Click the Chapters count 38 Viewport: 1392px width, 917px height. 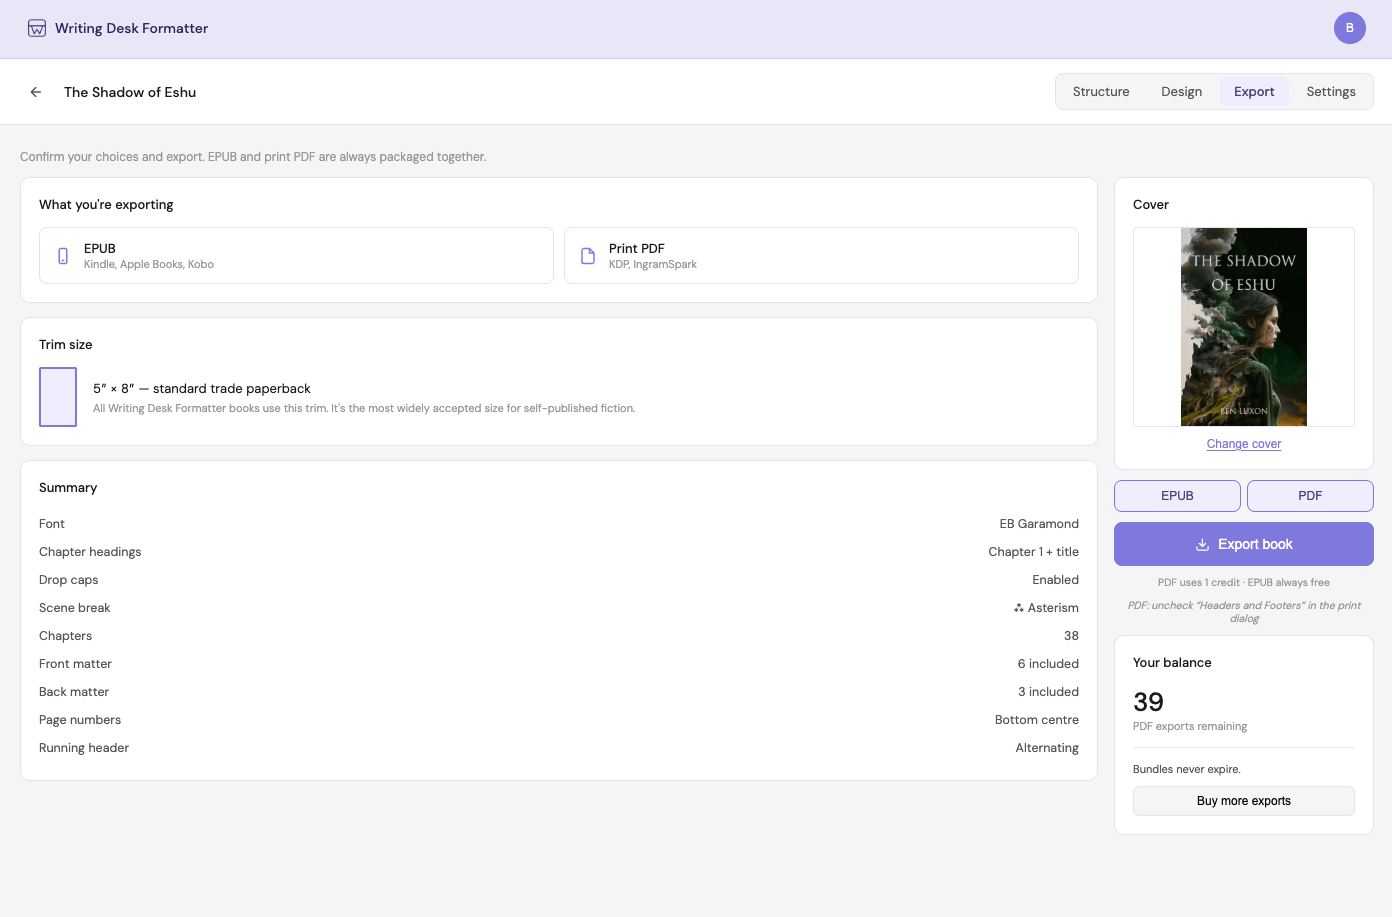1071,636
